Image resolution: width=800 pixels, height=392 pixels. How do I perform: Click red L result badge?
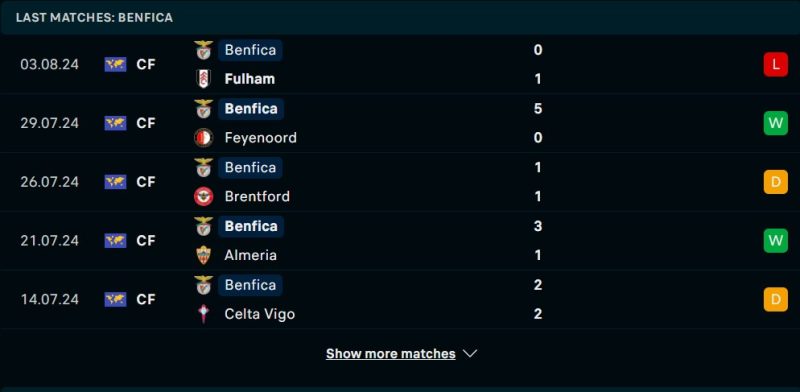(776, 64)
